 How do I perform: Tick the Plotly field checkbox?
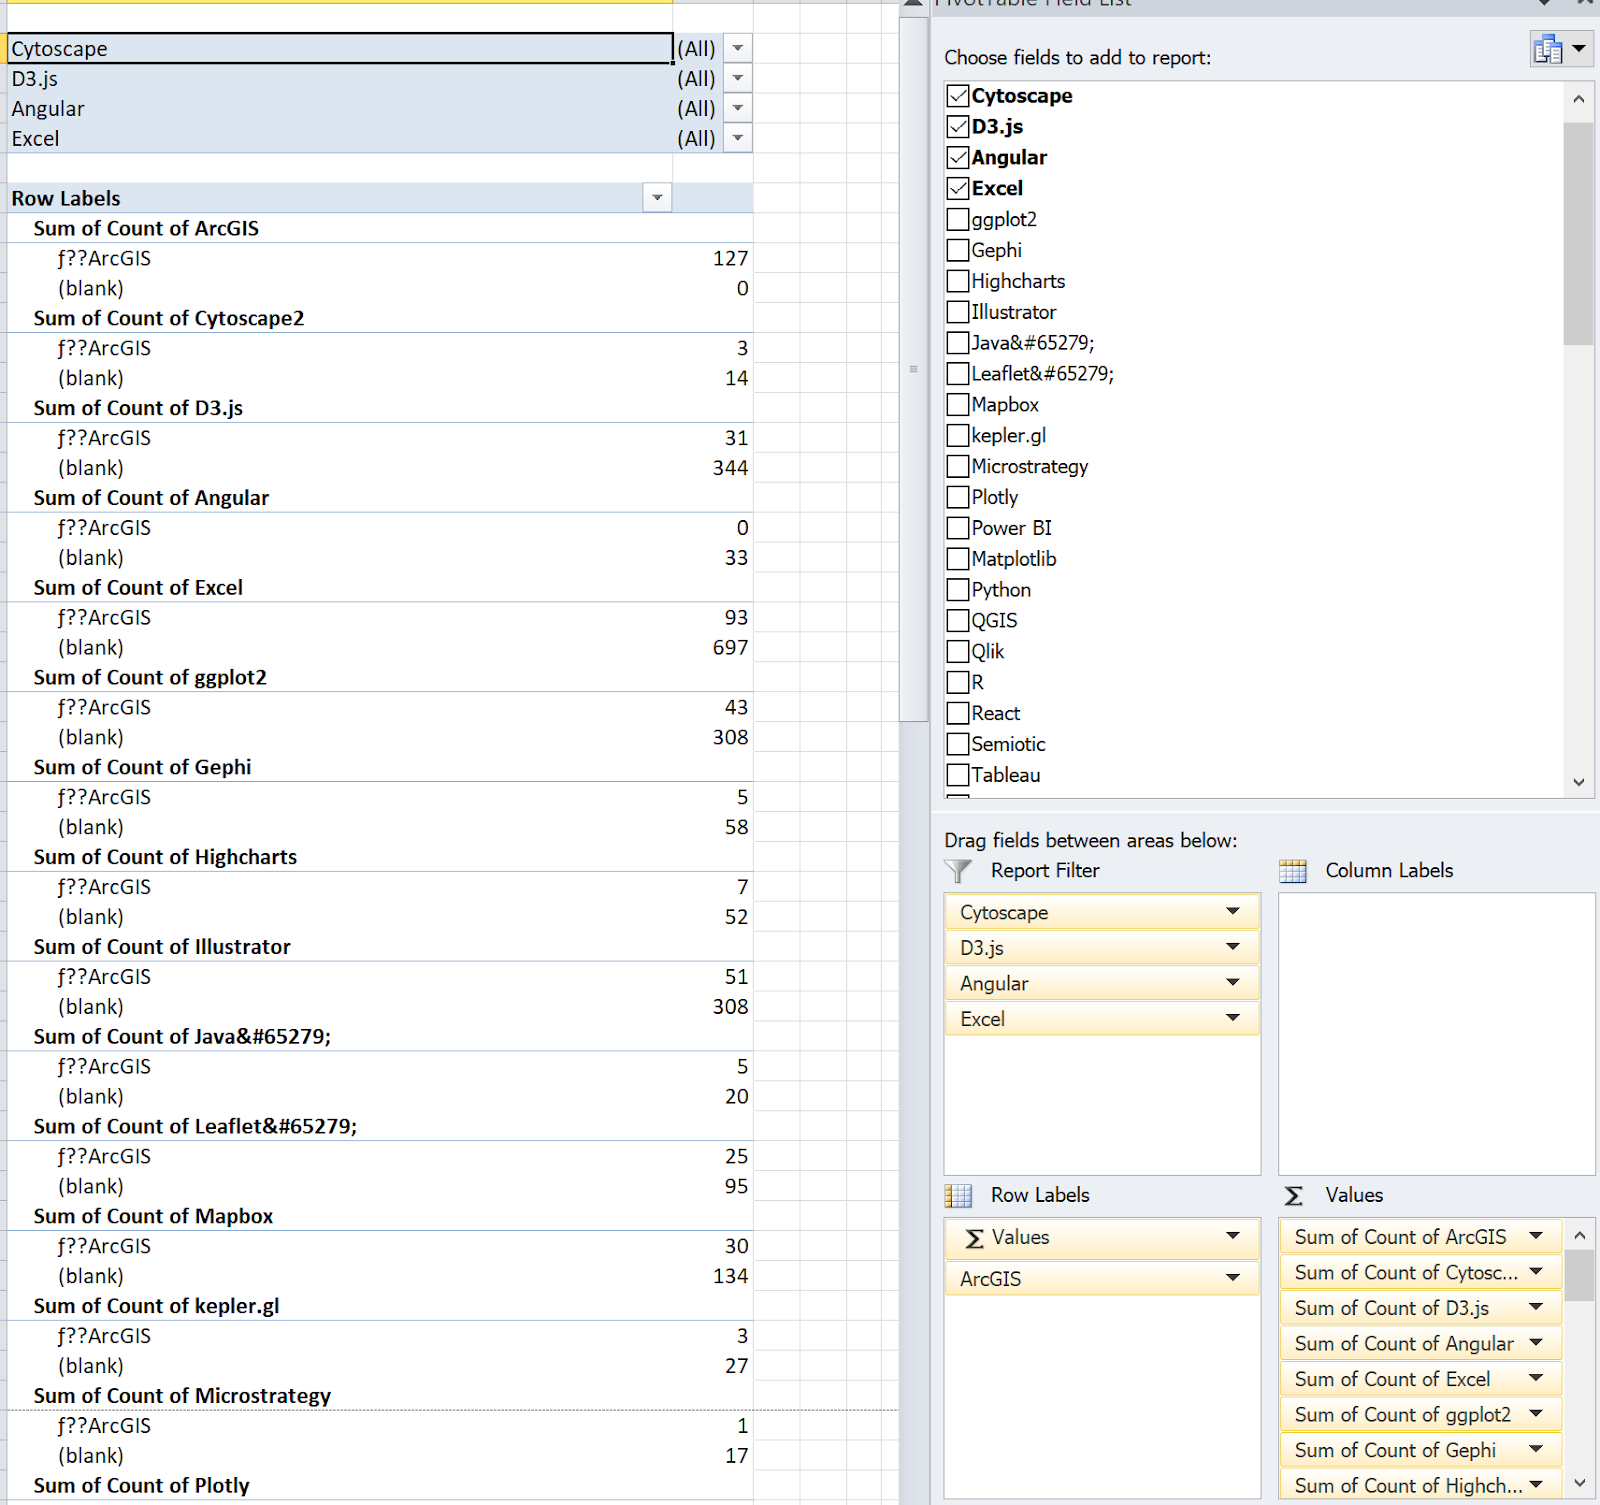[958, 498]
